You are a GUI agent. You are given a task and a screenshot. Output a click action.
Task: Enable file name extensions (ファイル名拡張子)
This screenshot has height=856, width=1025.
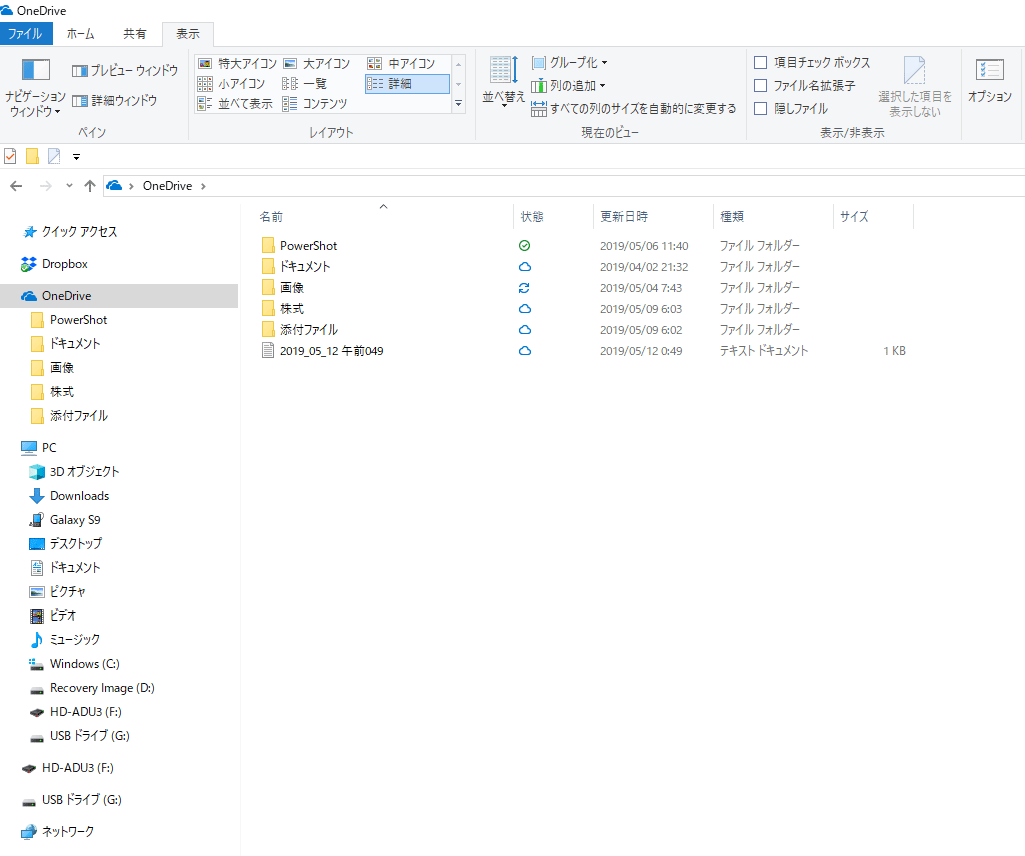tap(804, 86)
